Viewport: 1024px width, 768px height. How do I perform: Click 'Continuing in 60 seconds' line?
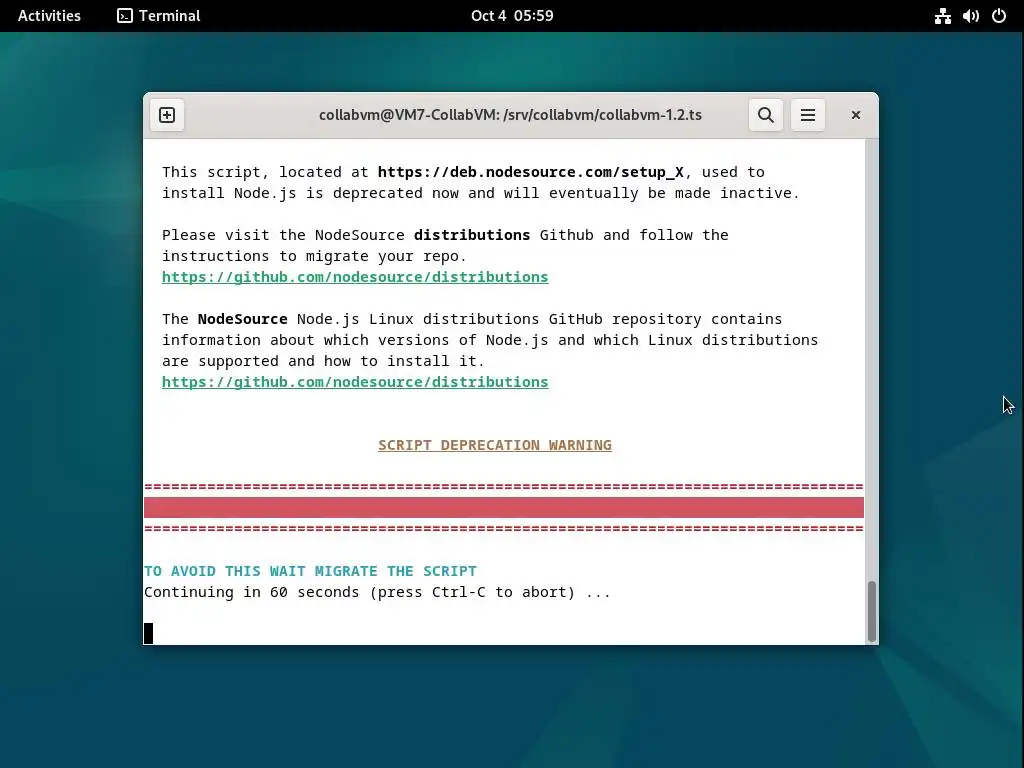377,592
